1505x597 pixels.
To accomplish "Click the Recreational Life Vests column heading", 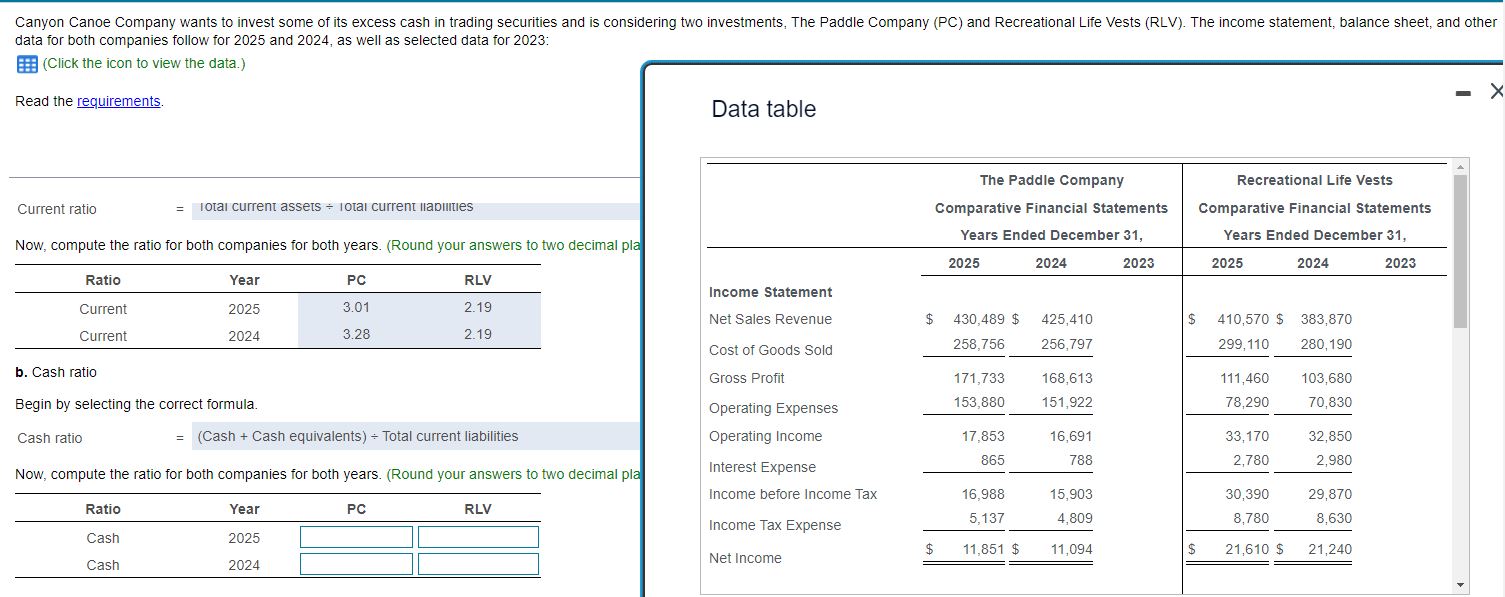I will pos(1313,180).
